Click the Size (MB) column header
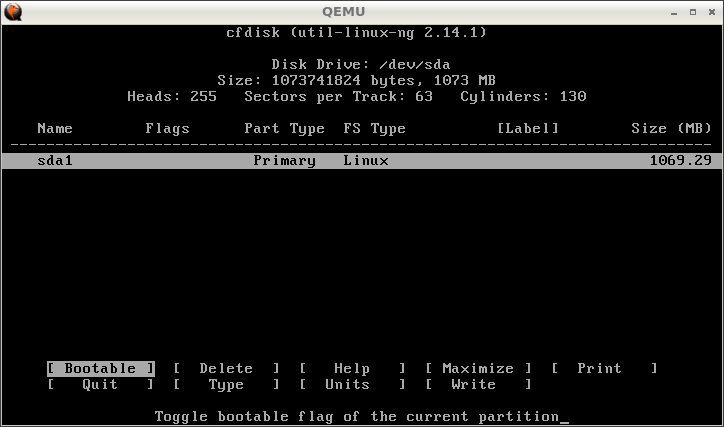The height and width of the screenshot is (427, 724). pos(671,128)
